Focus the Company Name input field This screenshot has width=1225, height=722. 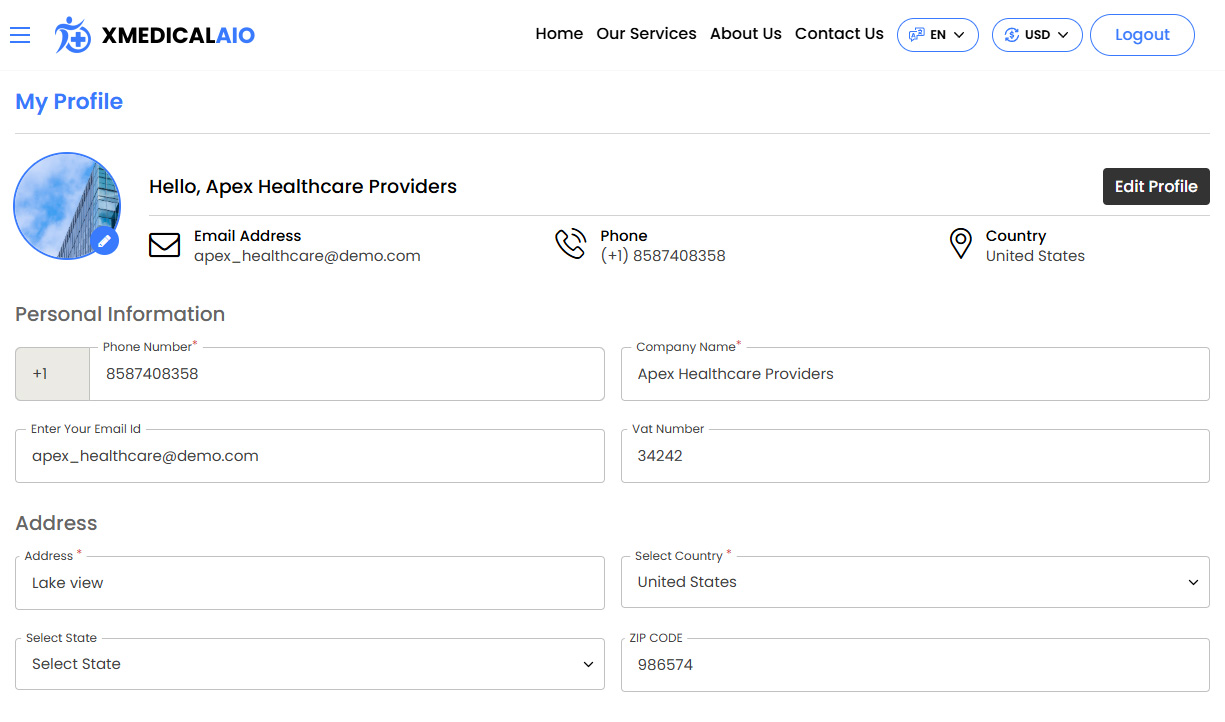coord(914,374)
